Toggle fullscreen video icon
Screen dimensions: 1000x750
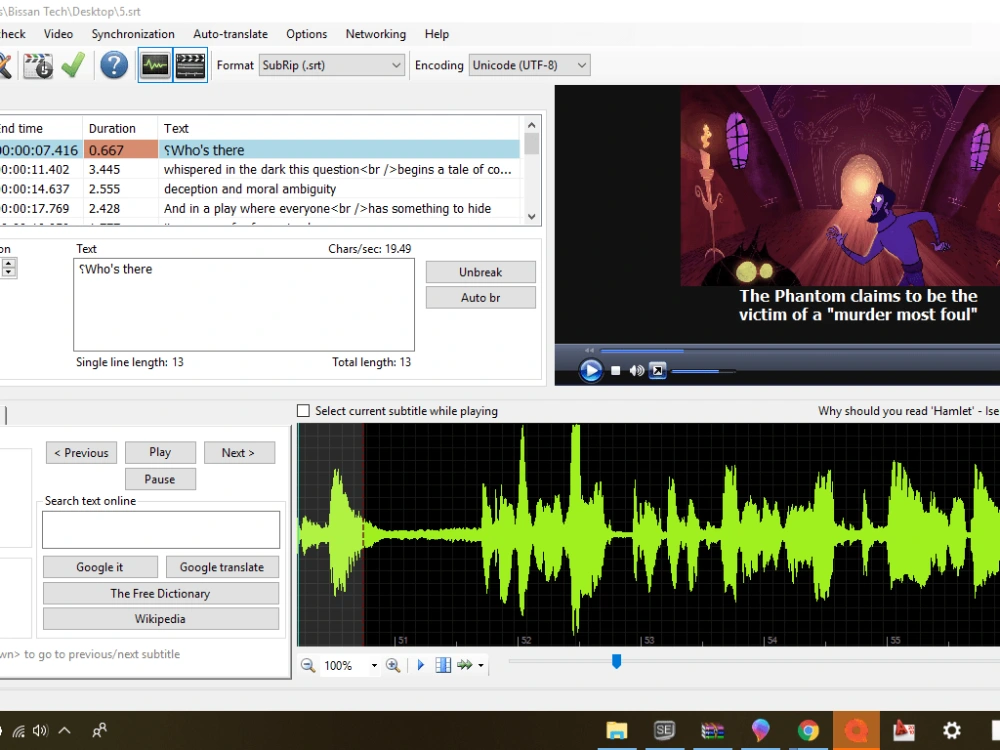click(x=658, y=371)
